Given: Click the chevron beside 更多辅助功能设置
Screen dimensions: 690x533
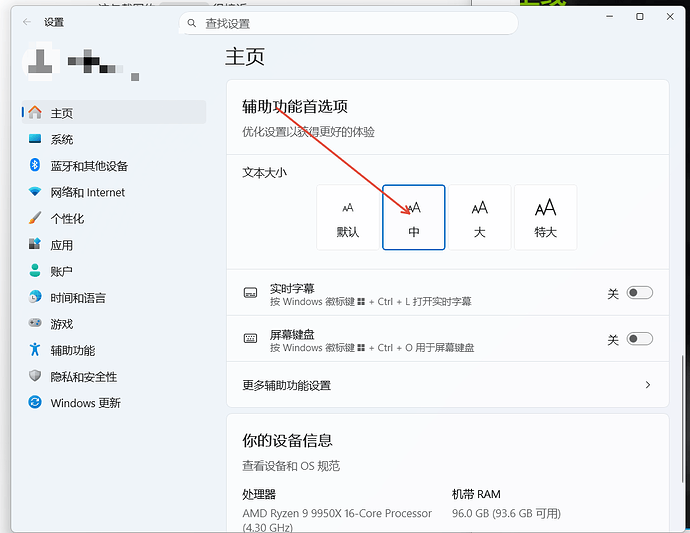Looking at the screenshot, I should tap(648, 385).
